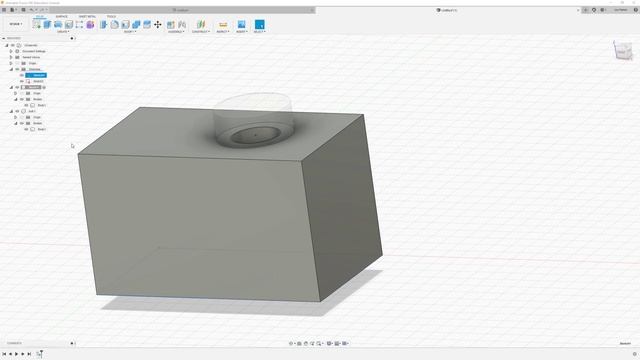Open the user account name menu
The width and height of the screenshot is (640, 360).
[x=620, y=10]
